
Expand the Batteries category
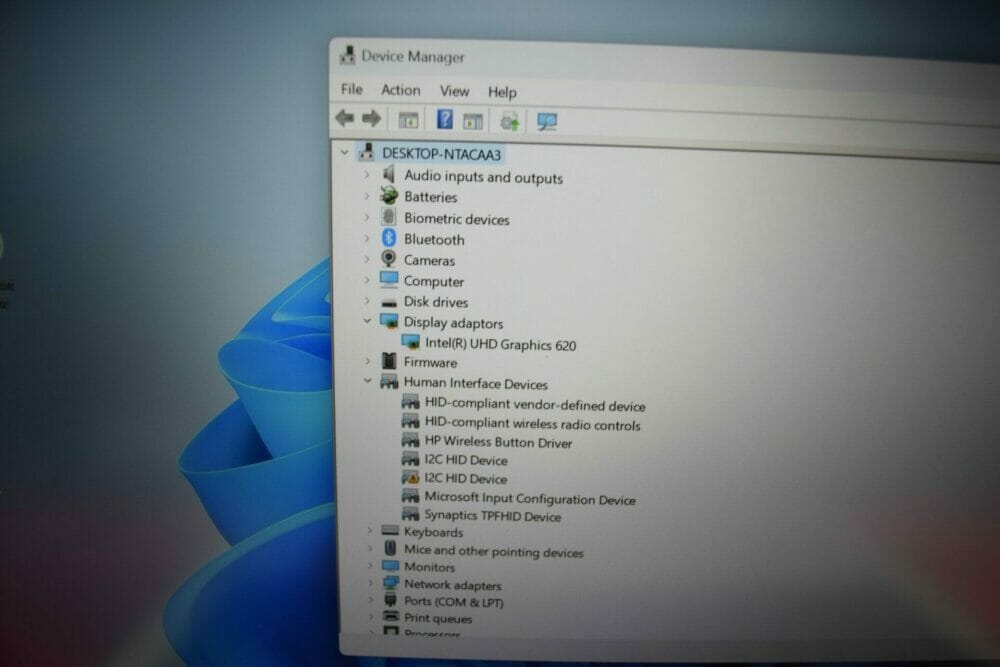pyautogui.click(x=367, y=196)
